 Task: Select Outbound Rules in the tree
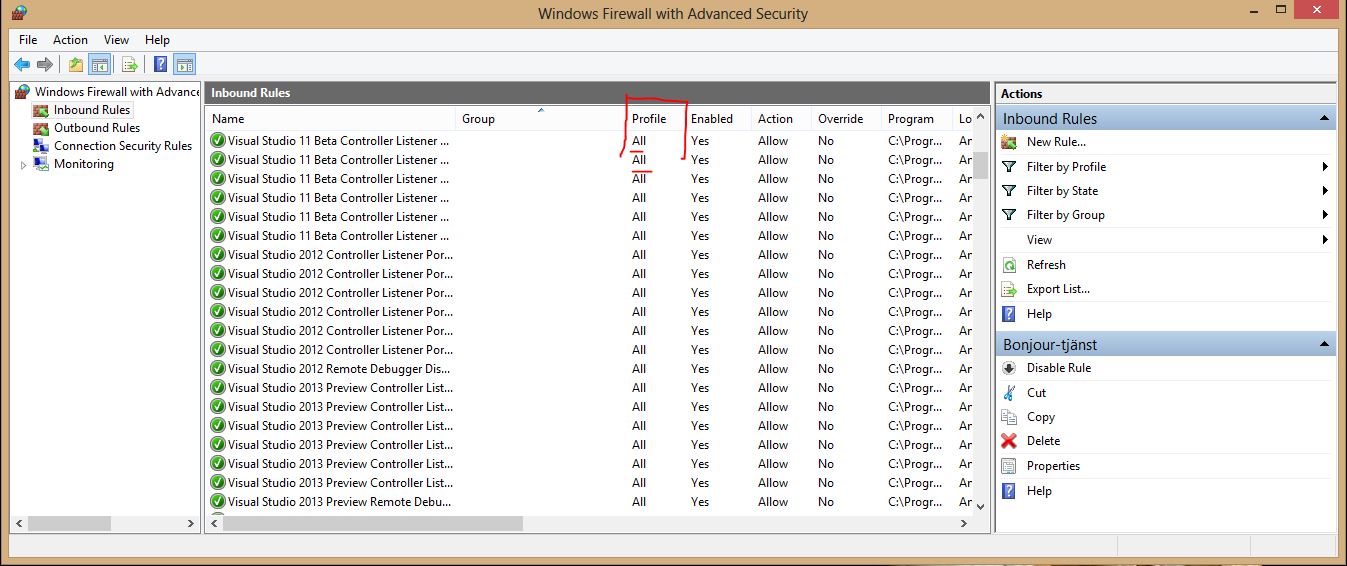(96, 128)
